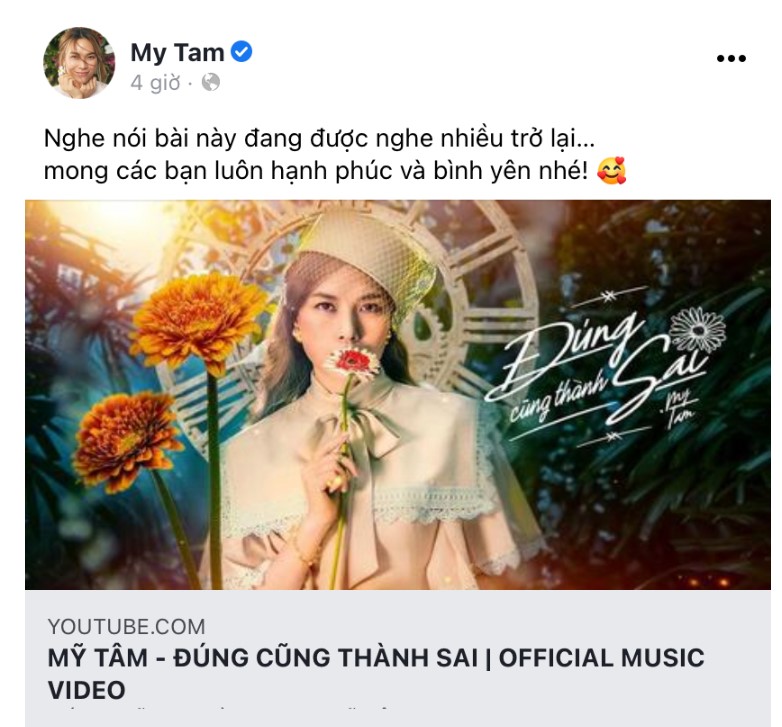Open the 4 giờ post timestamp
Viewport: 782px width, 727px height.
(x=155, y=83)
